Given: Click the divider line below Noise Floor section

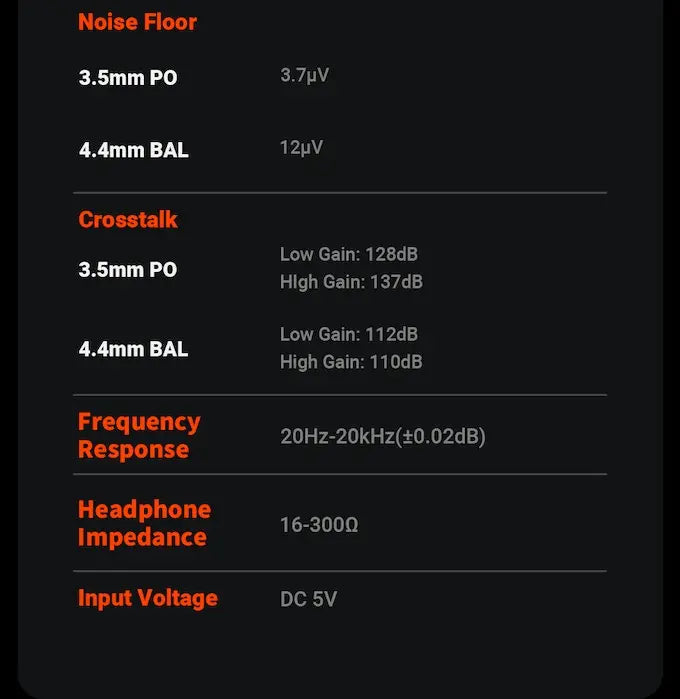Looking at the screenshot, I should (339, 192).
